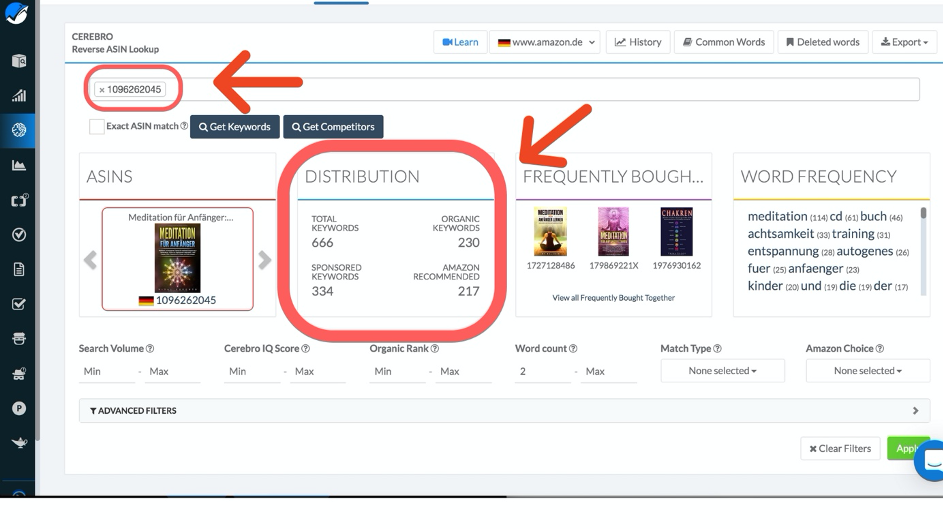Viewport: 943px width, 529px height.
Task: Open Amazon Choice None selected dropdown
Action: (868, 371)
